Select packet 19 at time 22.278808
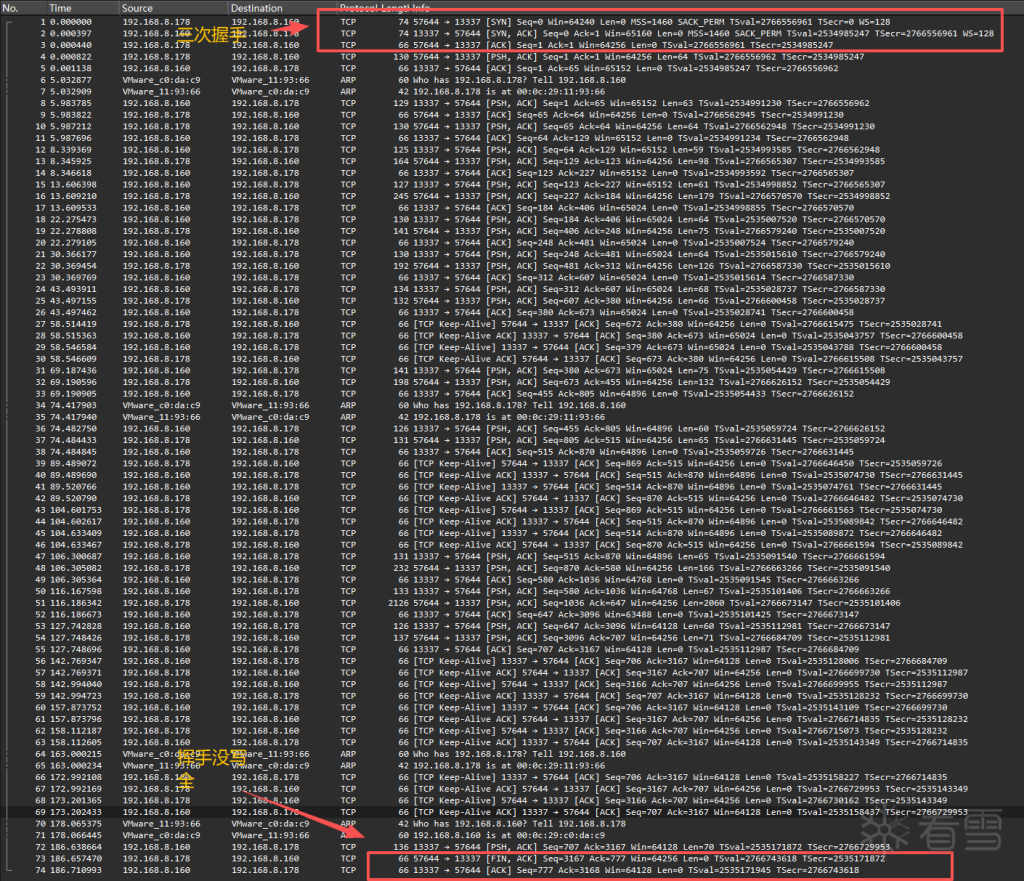The height and width of the screenshot is (881, 1024). (x=512, y=231)
